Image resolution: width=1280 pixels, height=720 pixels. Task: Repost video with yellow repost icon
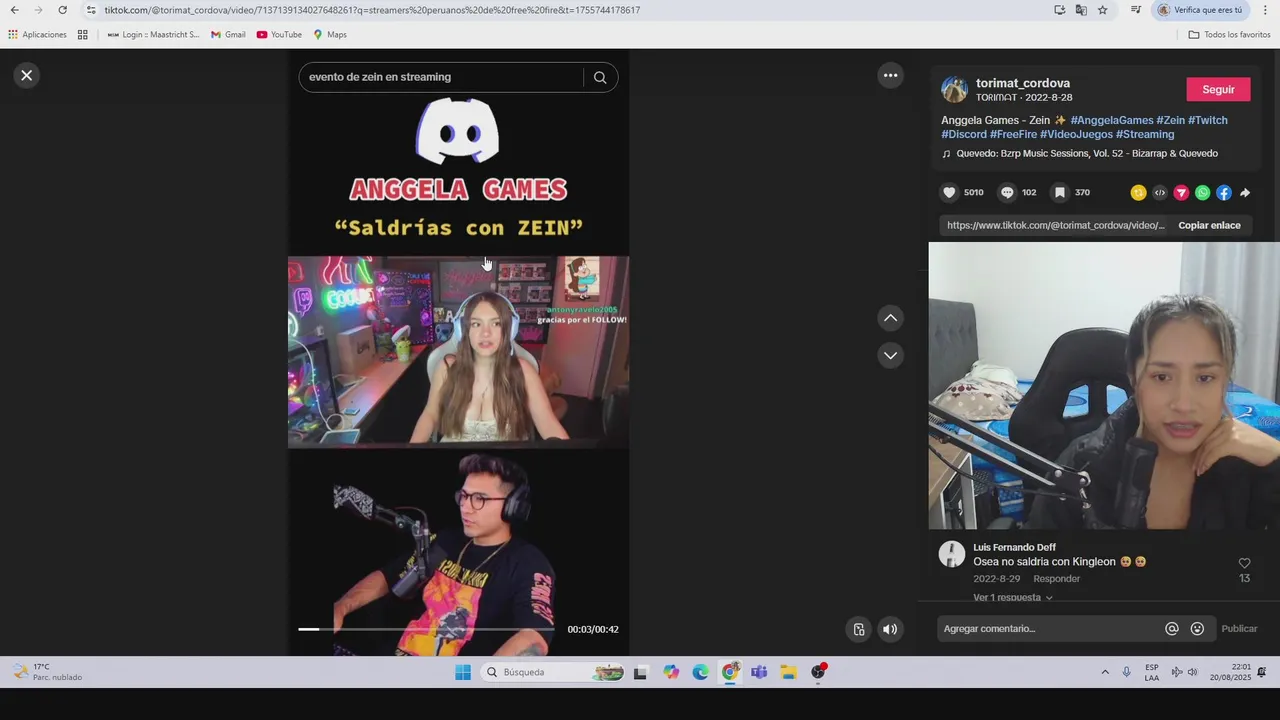[x=1138, y=193]
